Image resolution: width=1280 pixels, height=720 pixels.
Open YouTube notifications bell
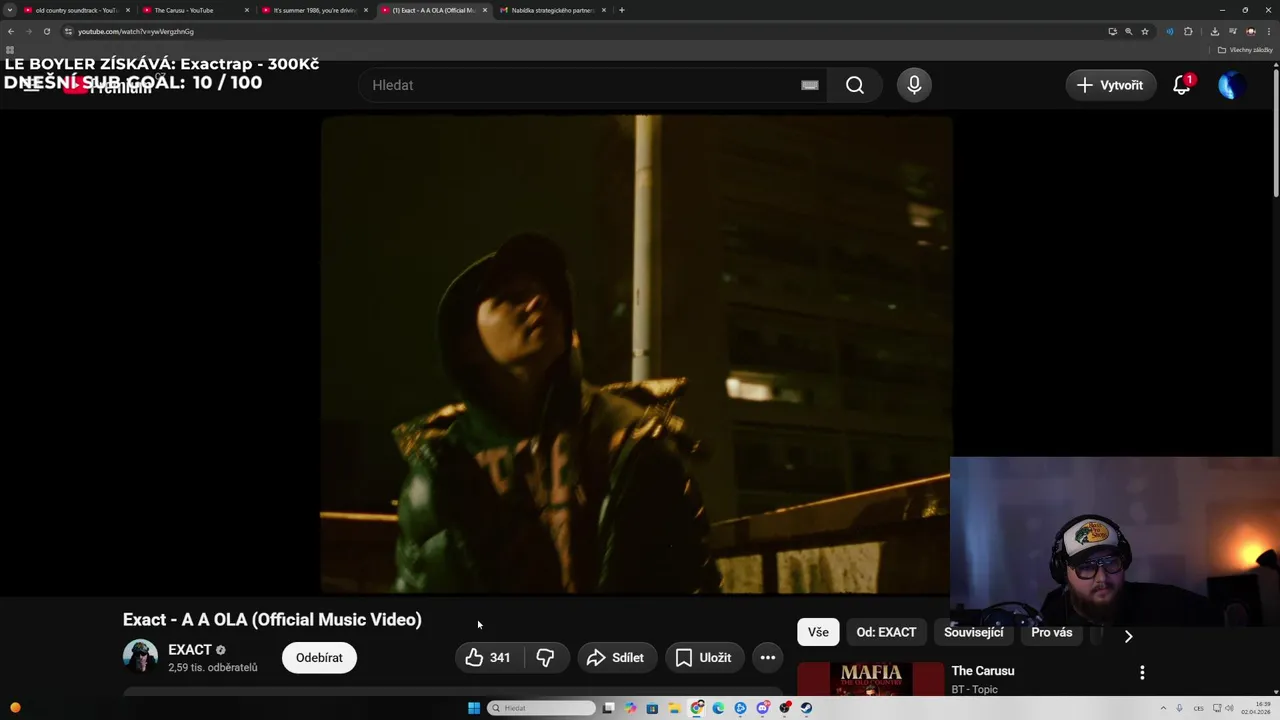(1182, 85)
